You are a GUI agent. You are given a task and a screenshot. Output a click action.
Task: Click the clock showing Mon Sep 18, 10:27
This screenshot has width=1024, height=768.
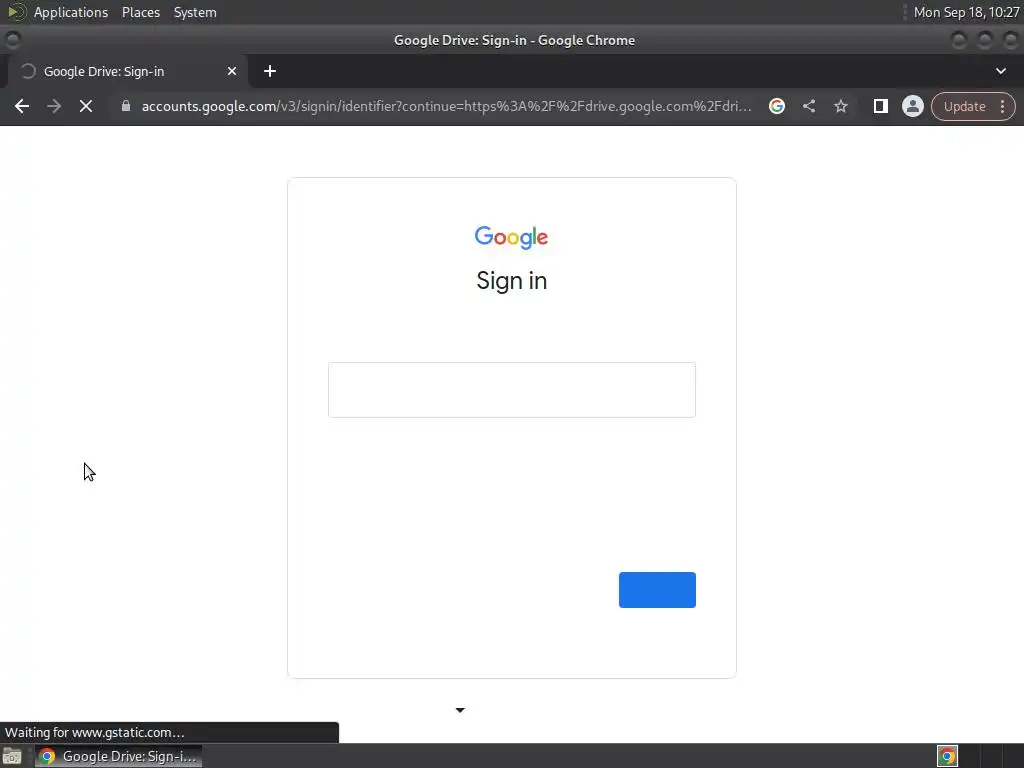click(x=966, y=12)
